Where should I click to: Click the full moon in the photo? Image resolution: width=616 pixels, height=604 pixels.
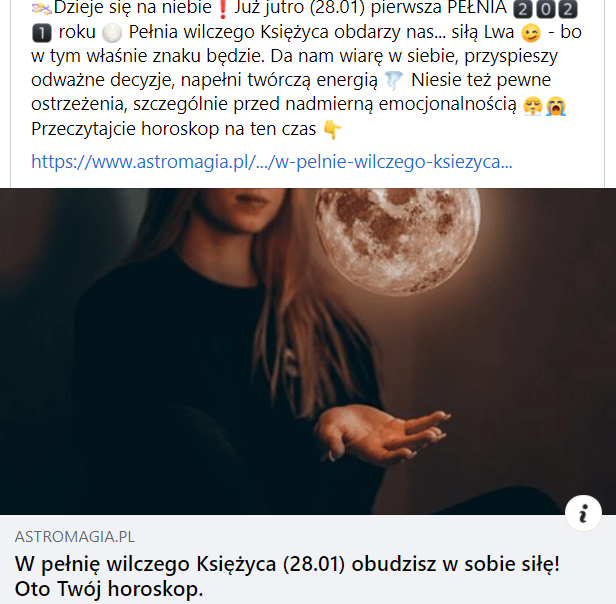397,240
